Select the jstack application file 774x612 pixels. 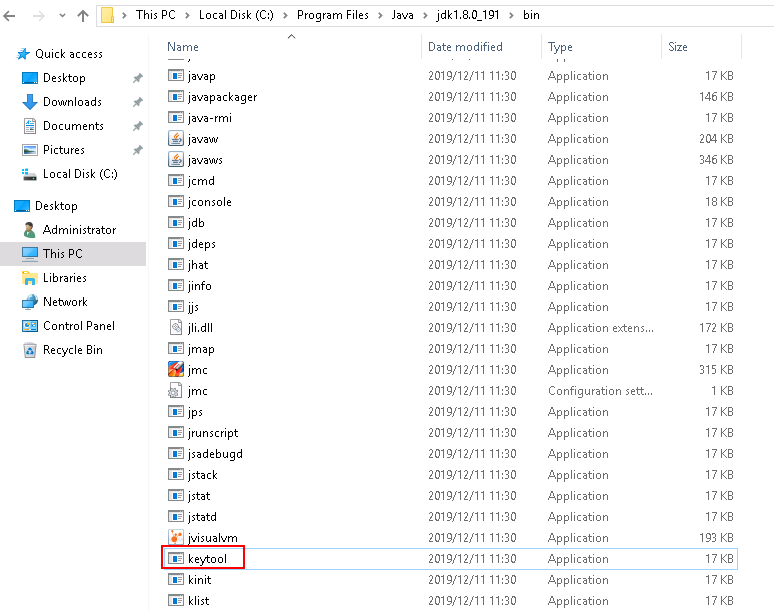[x=202, y=475]
